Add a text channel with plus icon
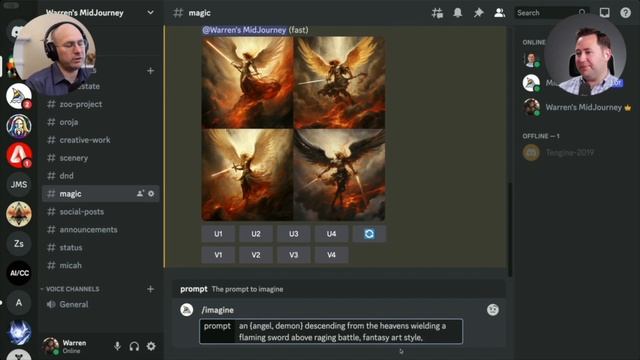 [x=151, y=71]
